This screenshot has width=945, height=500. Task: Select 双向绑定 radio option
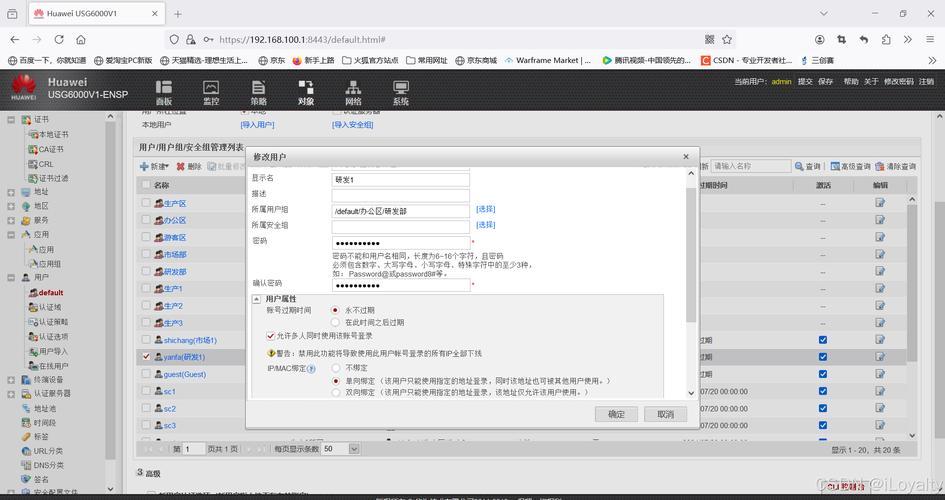tap(336, 392)
